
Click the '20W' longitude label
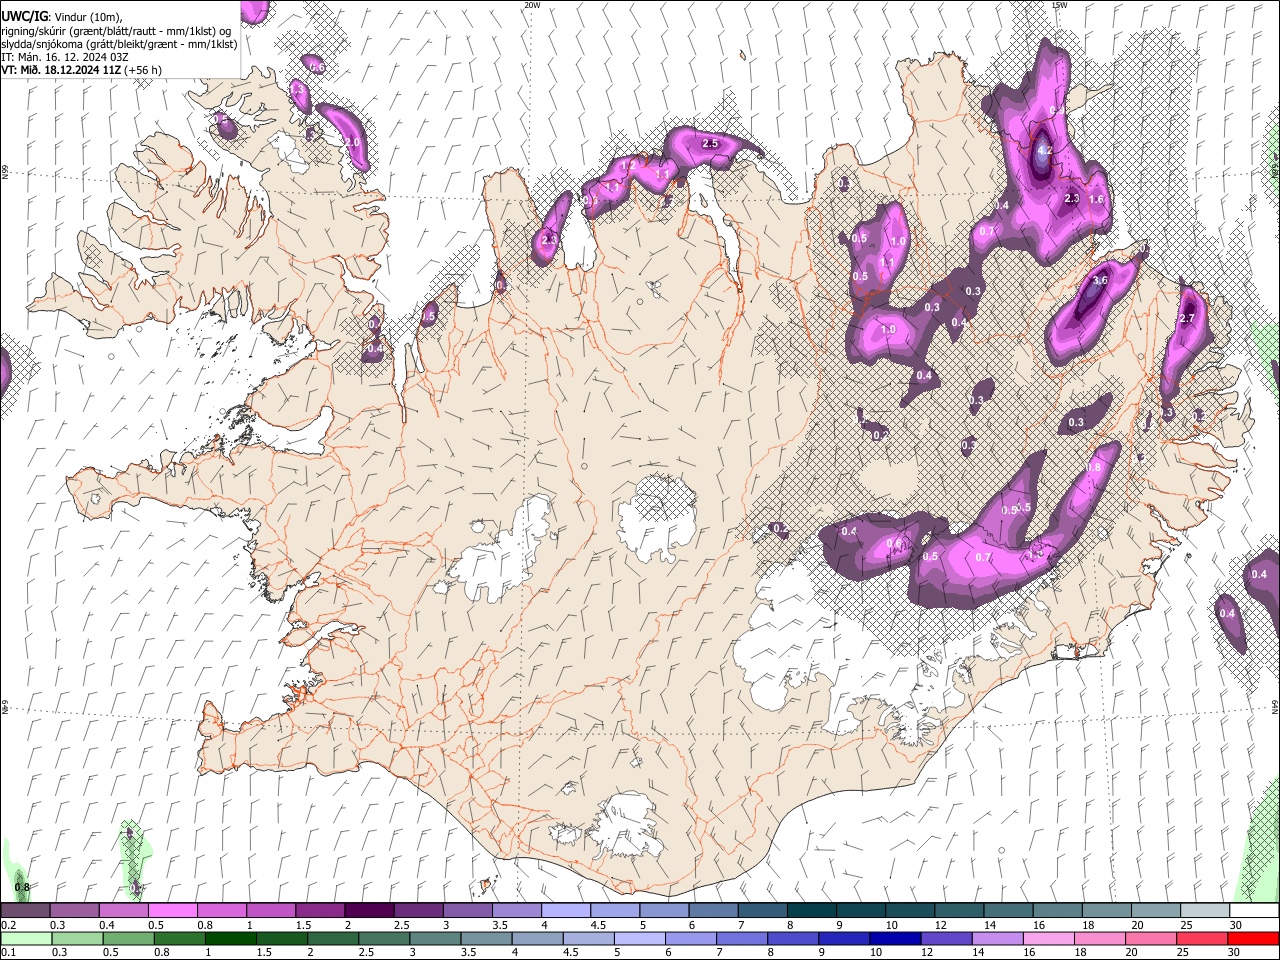532,5
